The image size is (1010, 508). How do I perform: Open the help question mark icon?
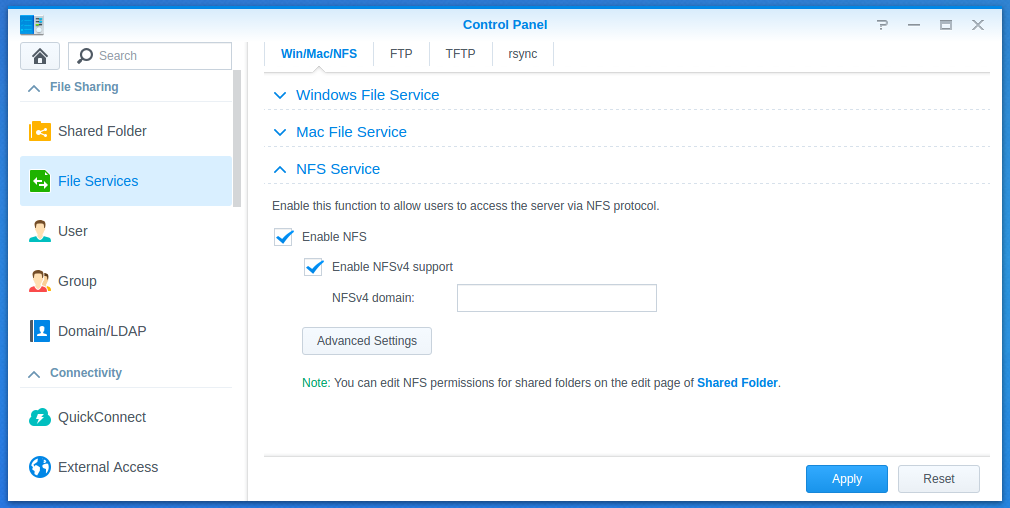coord(882,25)
